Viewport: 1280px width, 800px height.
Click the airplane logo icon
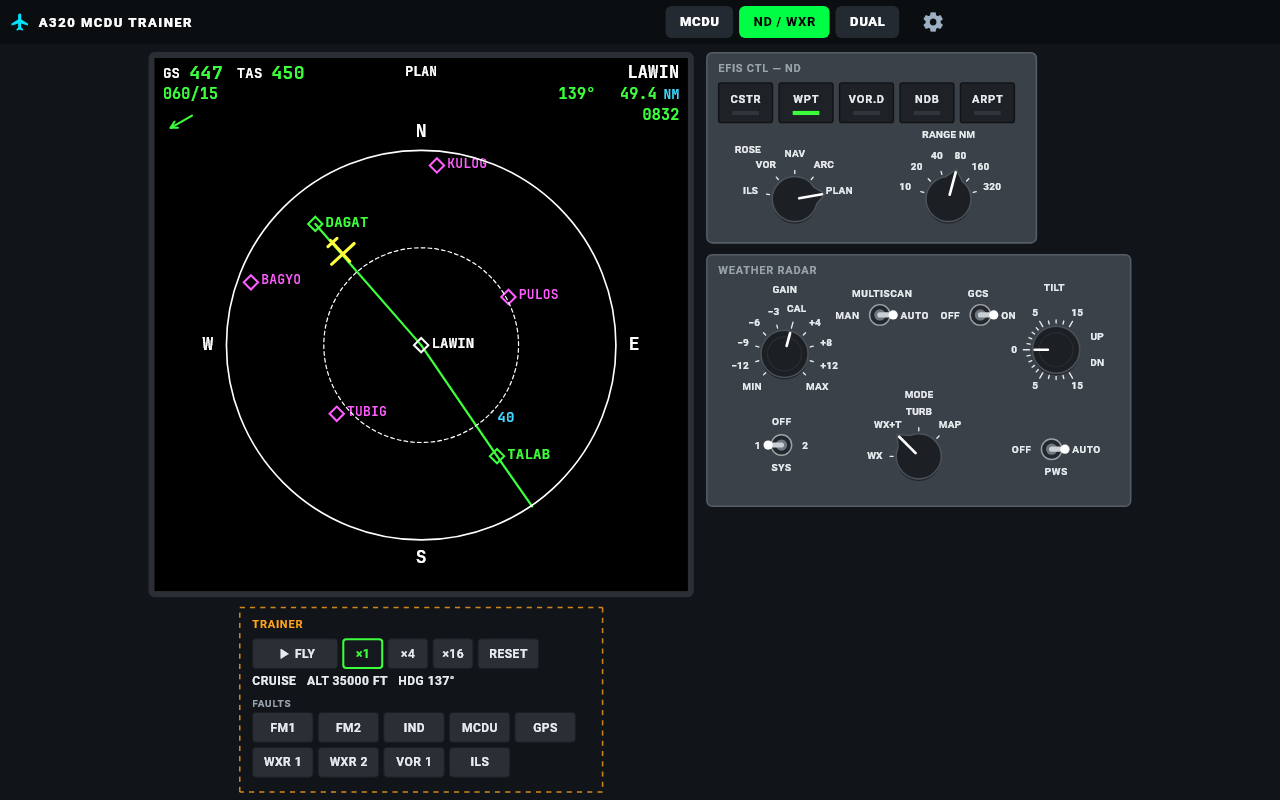pyautogui.click(x=20, y=22)
